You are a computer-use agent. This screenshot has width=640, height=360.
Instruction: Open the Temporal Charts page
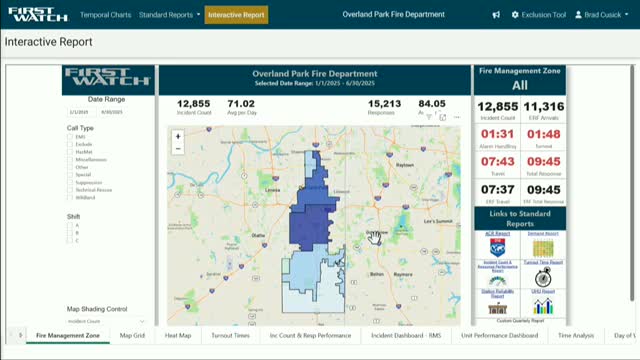click(x=106, y=15)
